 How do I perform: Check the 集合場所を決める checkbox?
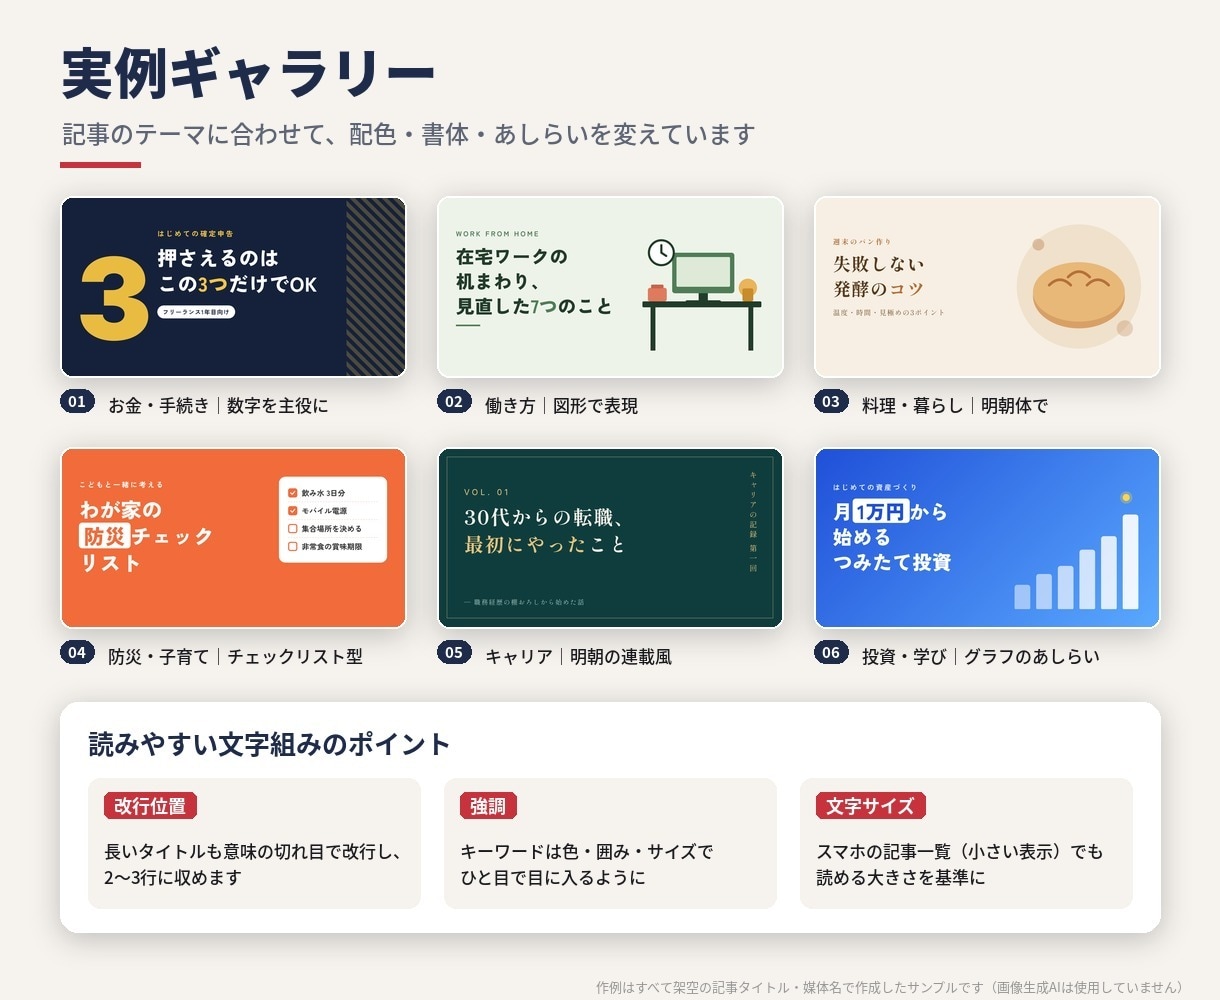[x=293, y=529]
